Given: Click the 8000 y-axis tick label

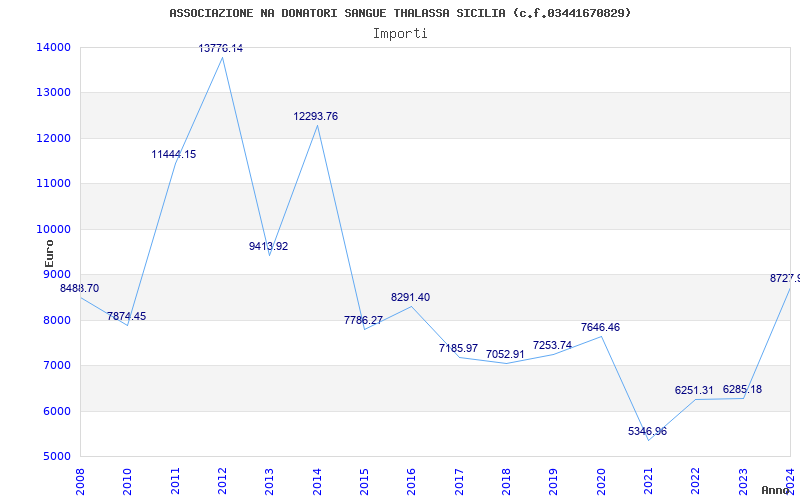Looking at the screenshot, I should [56, 320].
